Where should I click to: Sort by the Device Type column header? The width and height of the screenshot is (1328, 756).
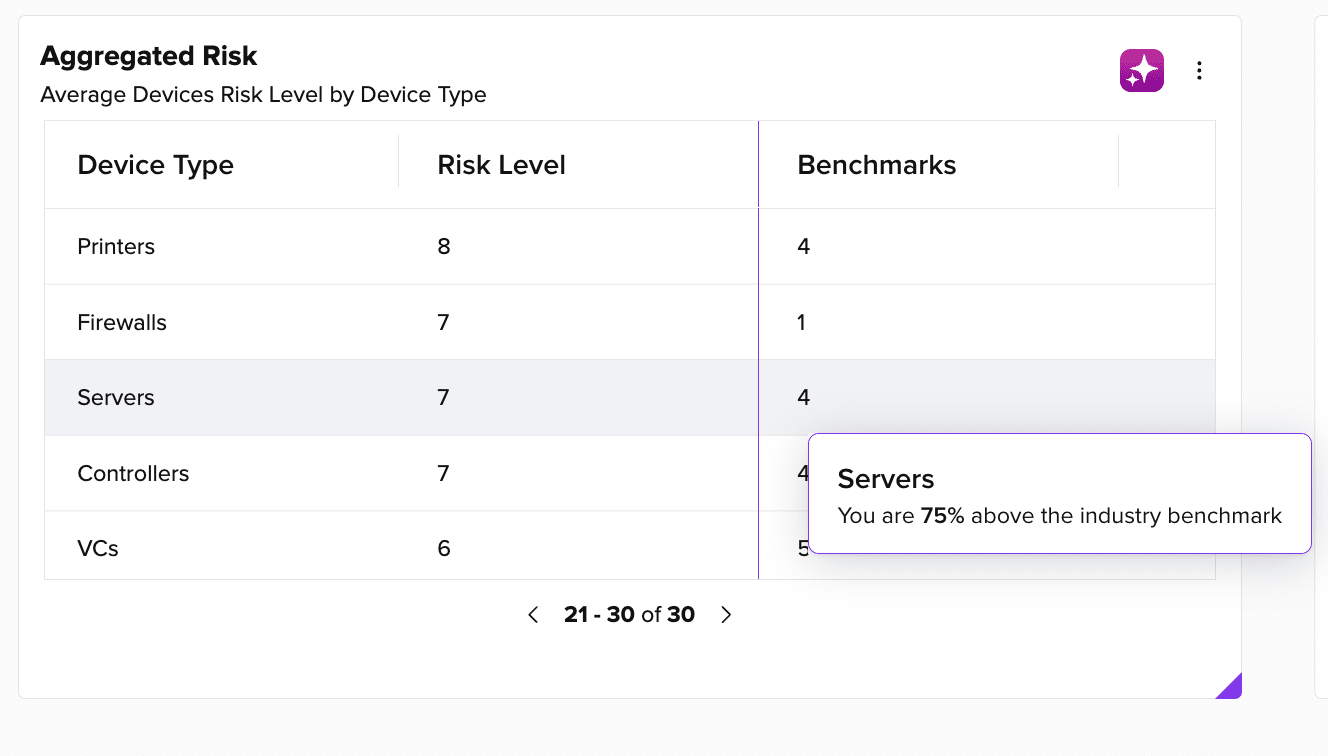tap(155, 165)
